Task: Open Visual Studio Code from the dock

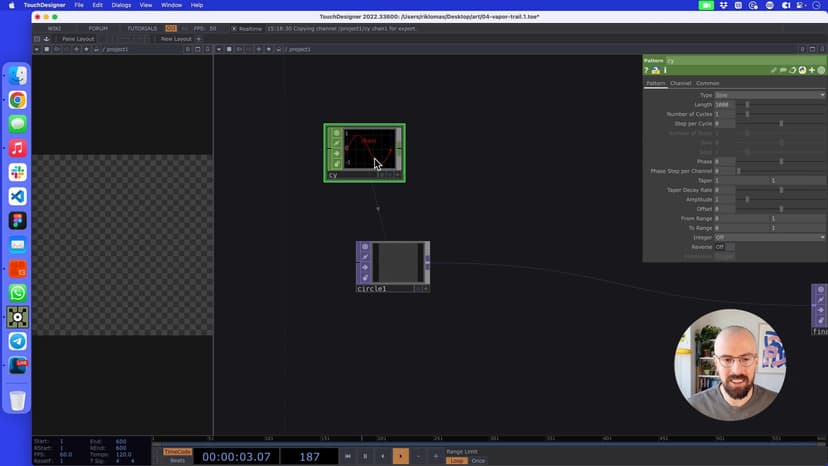Action: [x=18, y=196]
